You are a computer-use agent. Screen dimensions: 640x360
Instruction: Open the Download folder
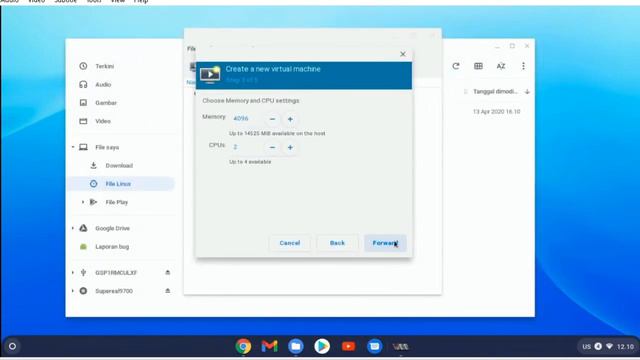(119, 166)
